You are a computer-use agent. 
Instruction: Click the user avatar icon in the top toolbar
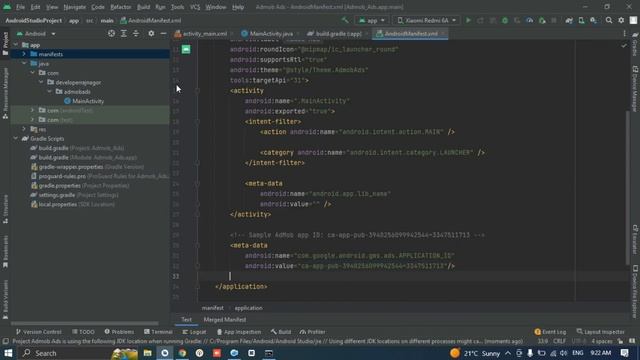(x=633, y=20)
